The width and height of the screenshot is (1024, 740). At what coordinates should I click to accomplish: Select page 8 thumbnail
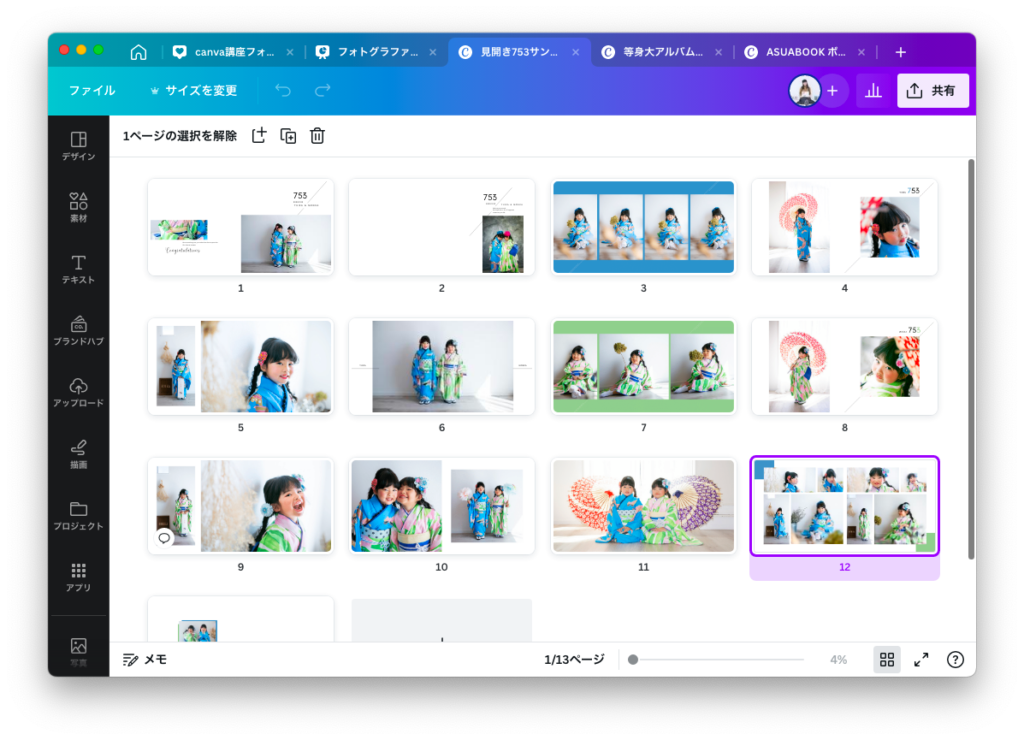point(844,366)
